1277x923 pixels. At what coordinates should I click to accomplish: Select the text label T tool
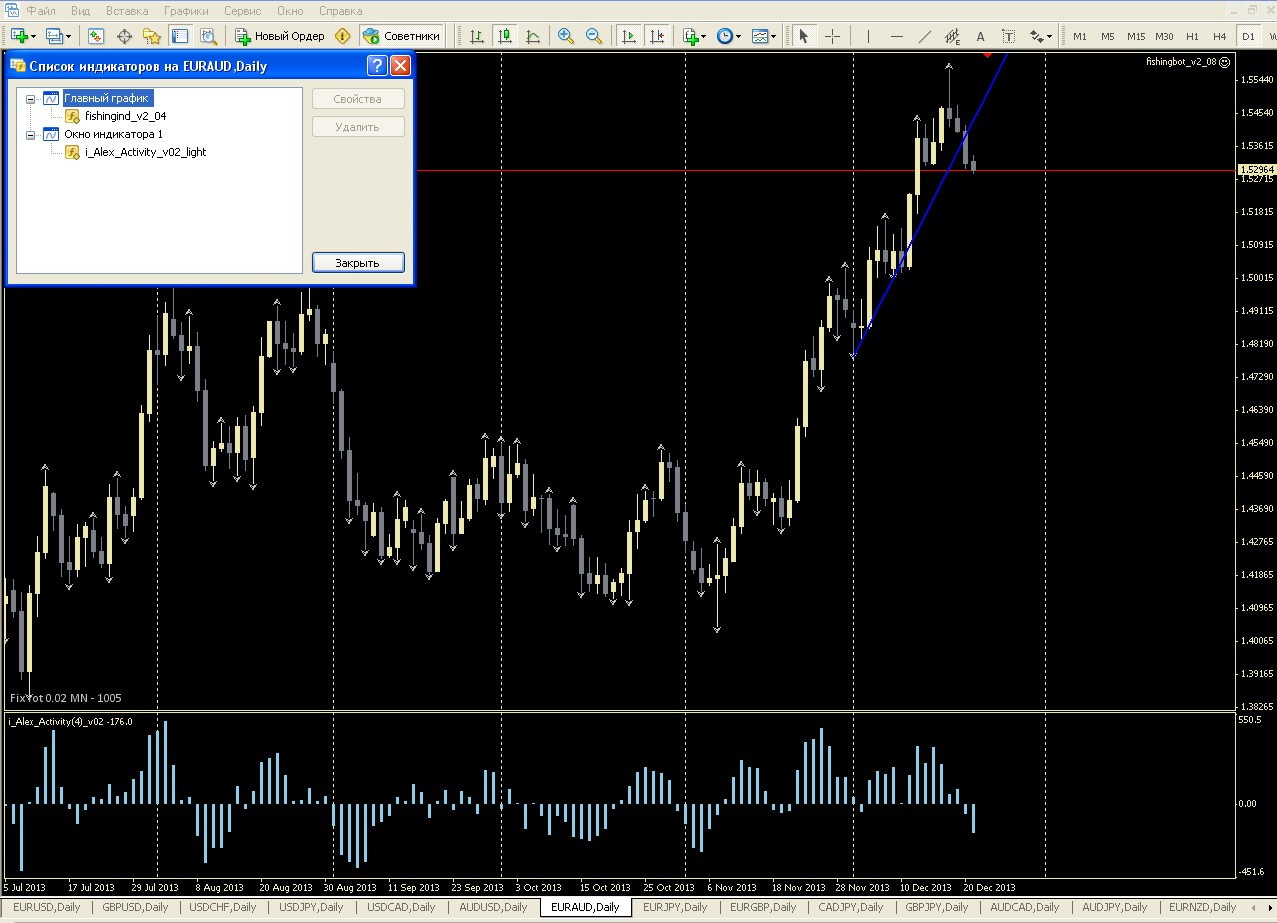coord(1008,36)
